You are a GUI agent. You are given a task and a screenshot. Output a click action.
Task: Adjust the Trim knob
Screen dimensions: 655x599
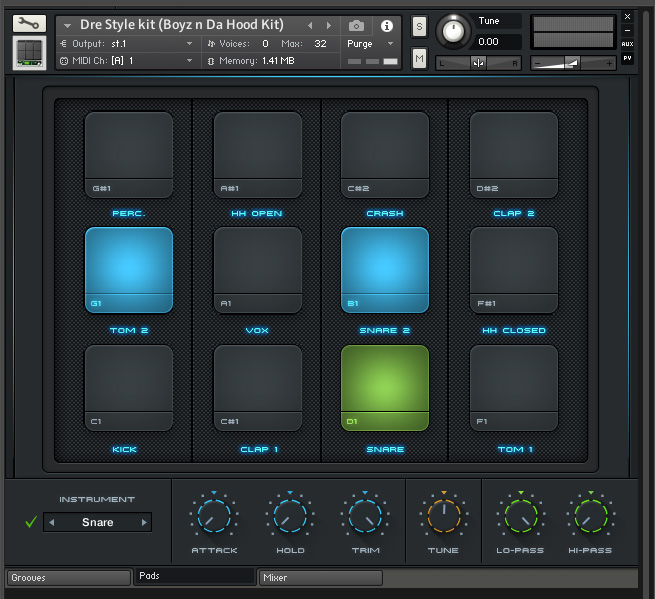coord(365,516)
